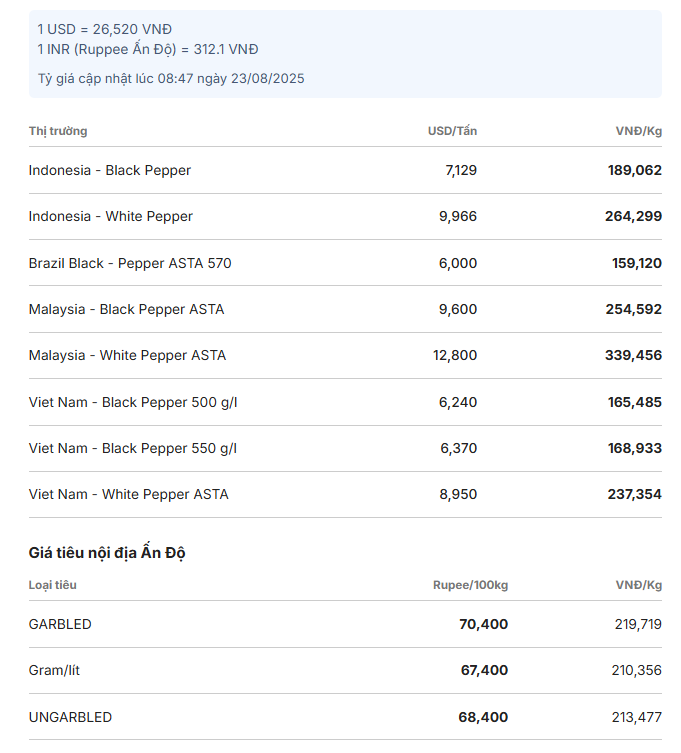
Task: Click the Thị trường column header
Action: (x=58, y=131)
